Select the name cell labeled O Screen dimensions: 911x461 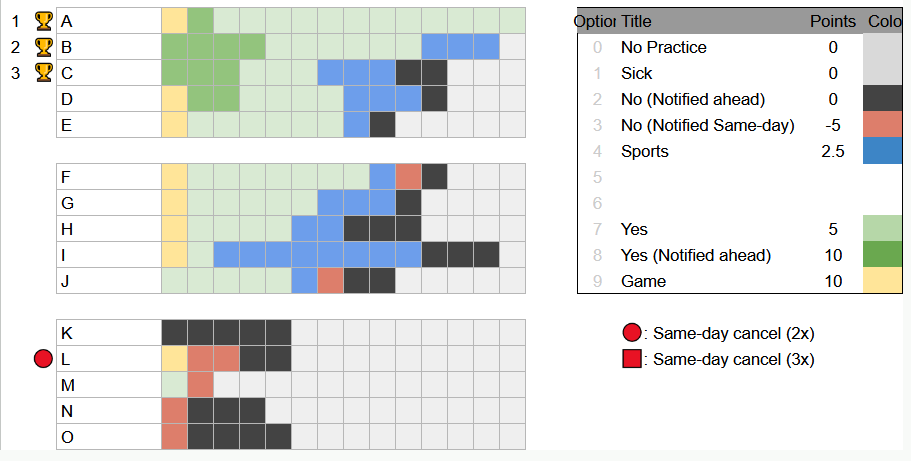pyautogui.click(x=109, y=437)
